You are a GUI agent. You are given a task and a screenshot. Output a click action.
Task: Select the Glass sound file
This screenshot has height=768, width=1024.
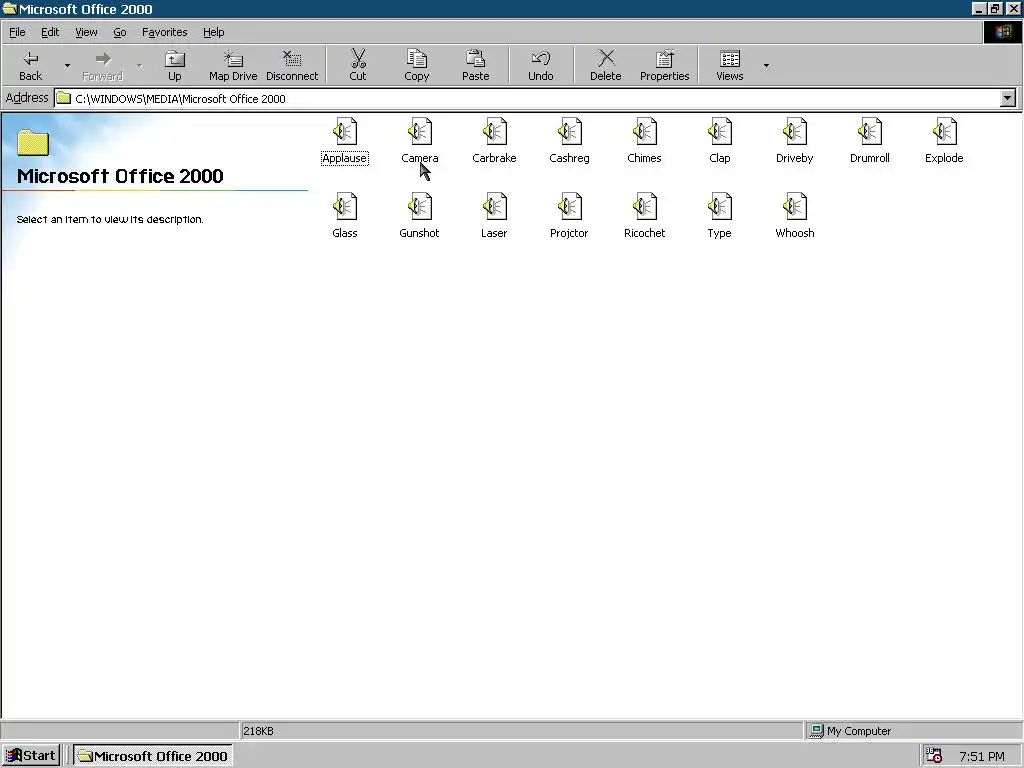point(345,216)
